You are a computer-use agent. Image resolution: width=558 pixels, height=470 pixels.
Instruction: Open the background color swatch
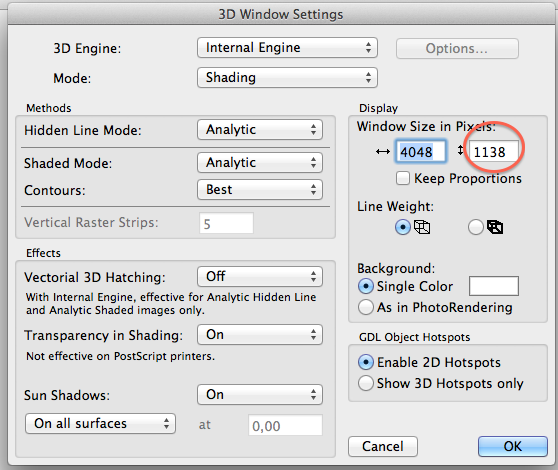[494, 286]
